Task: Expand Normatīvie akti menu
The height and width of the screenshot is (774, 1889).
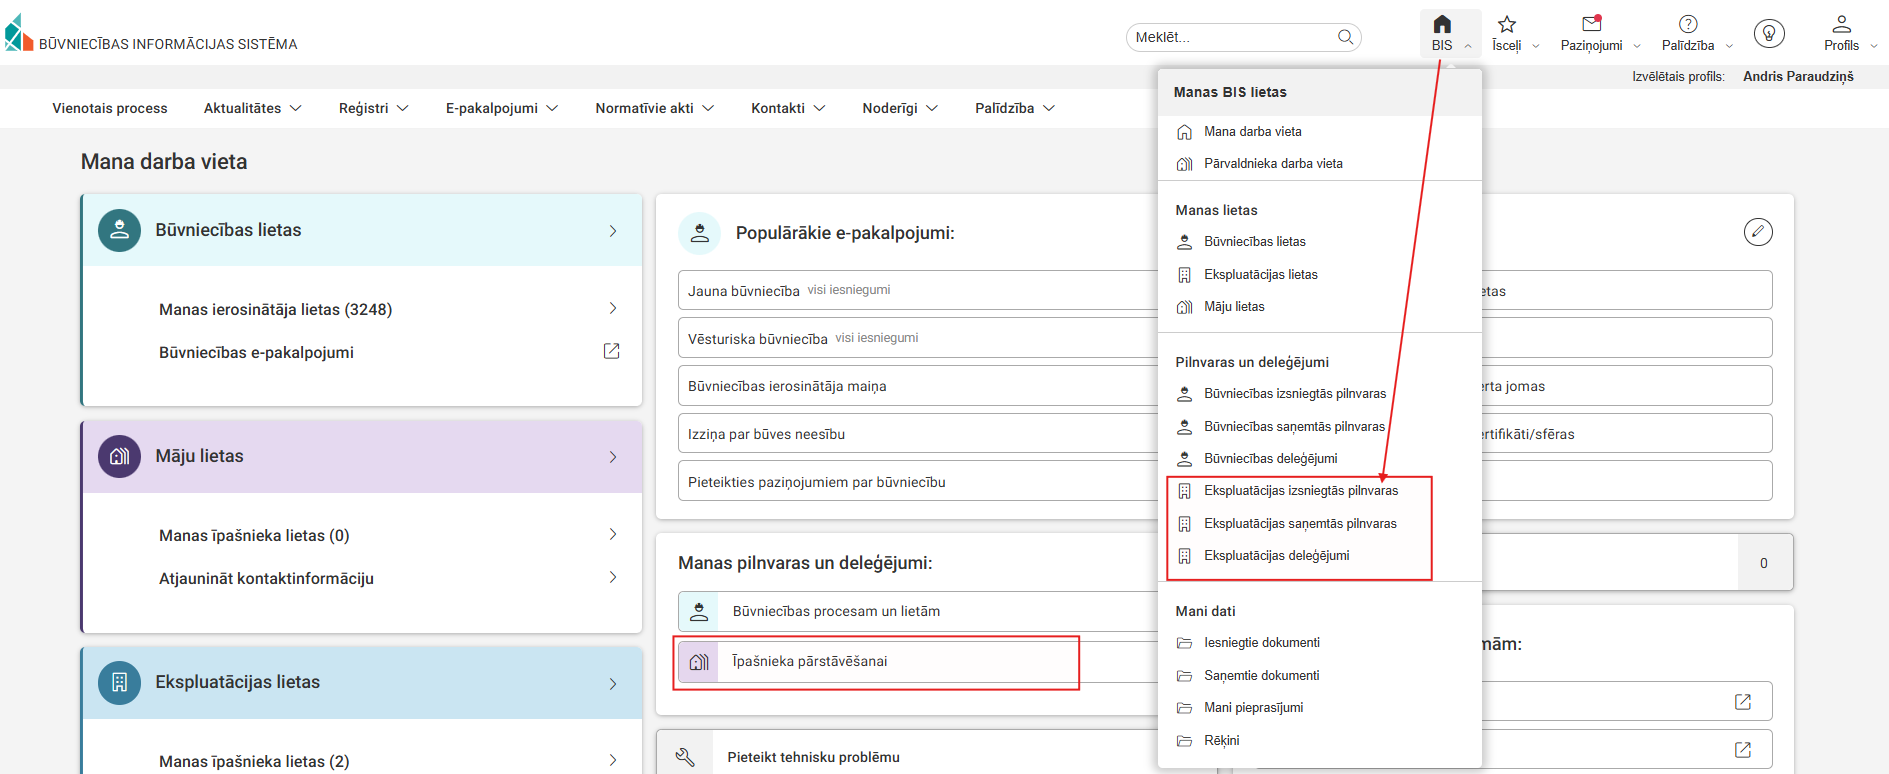Action: (654, 108)
